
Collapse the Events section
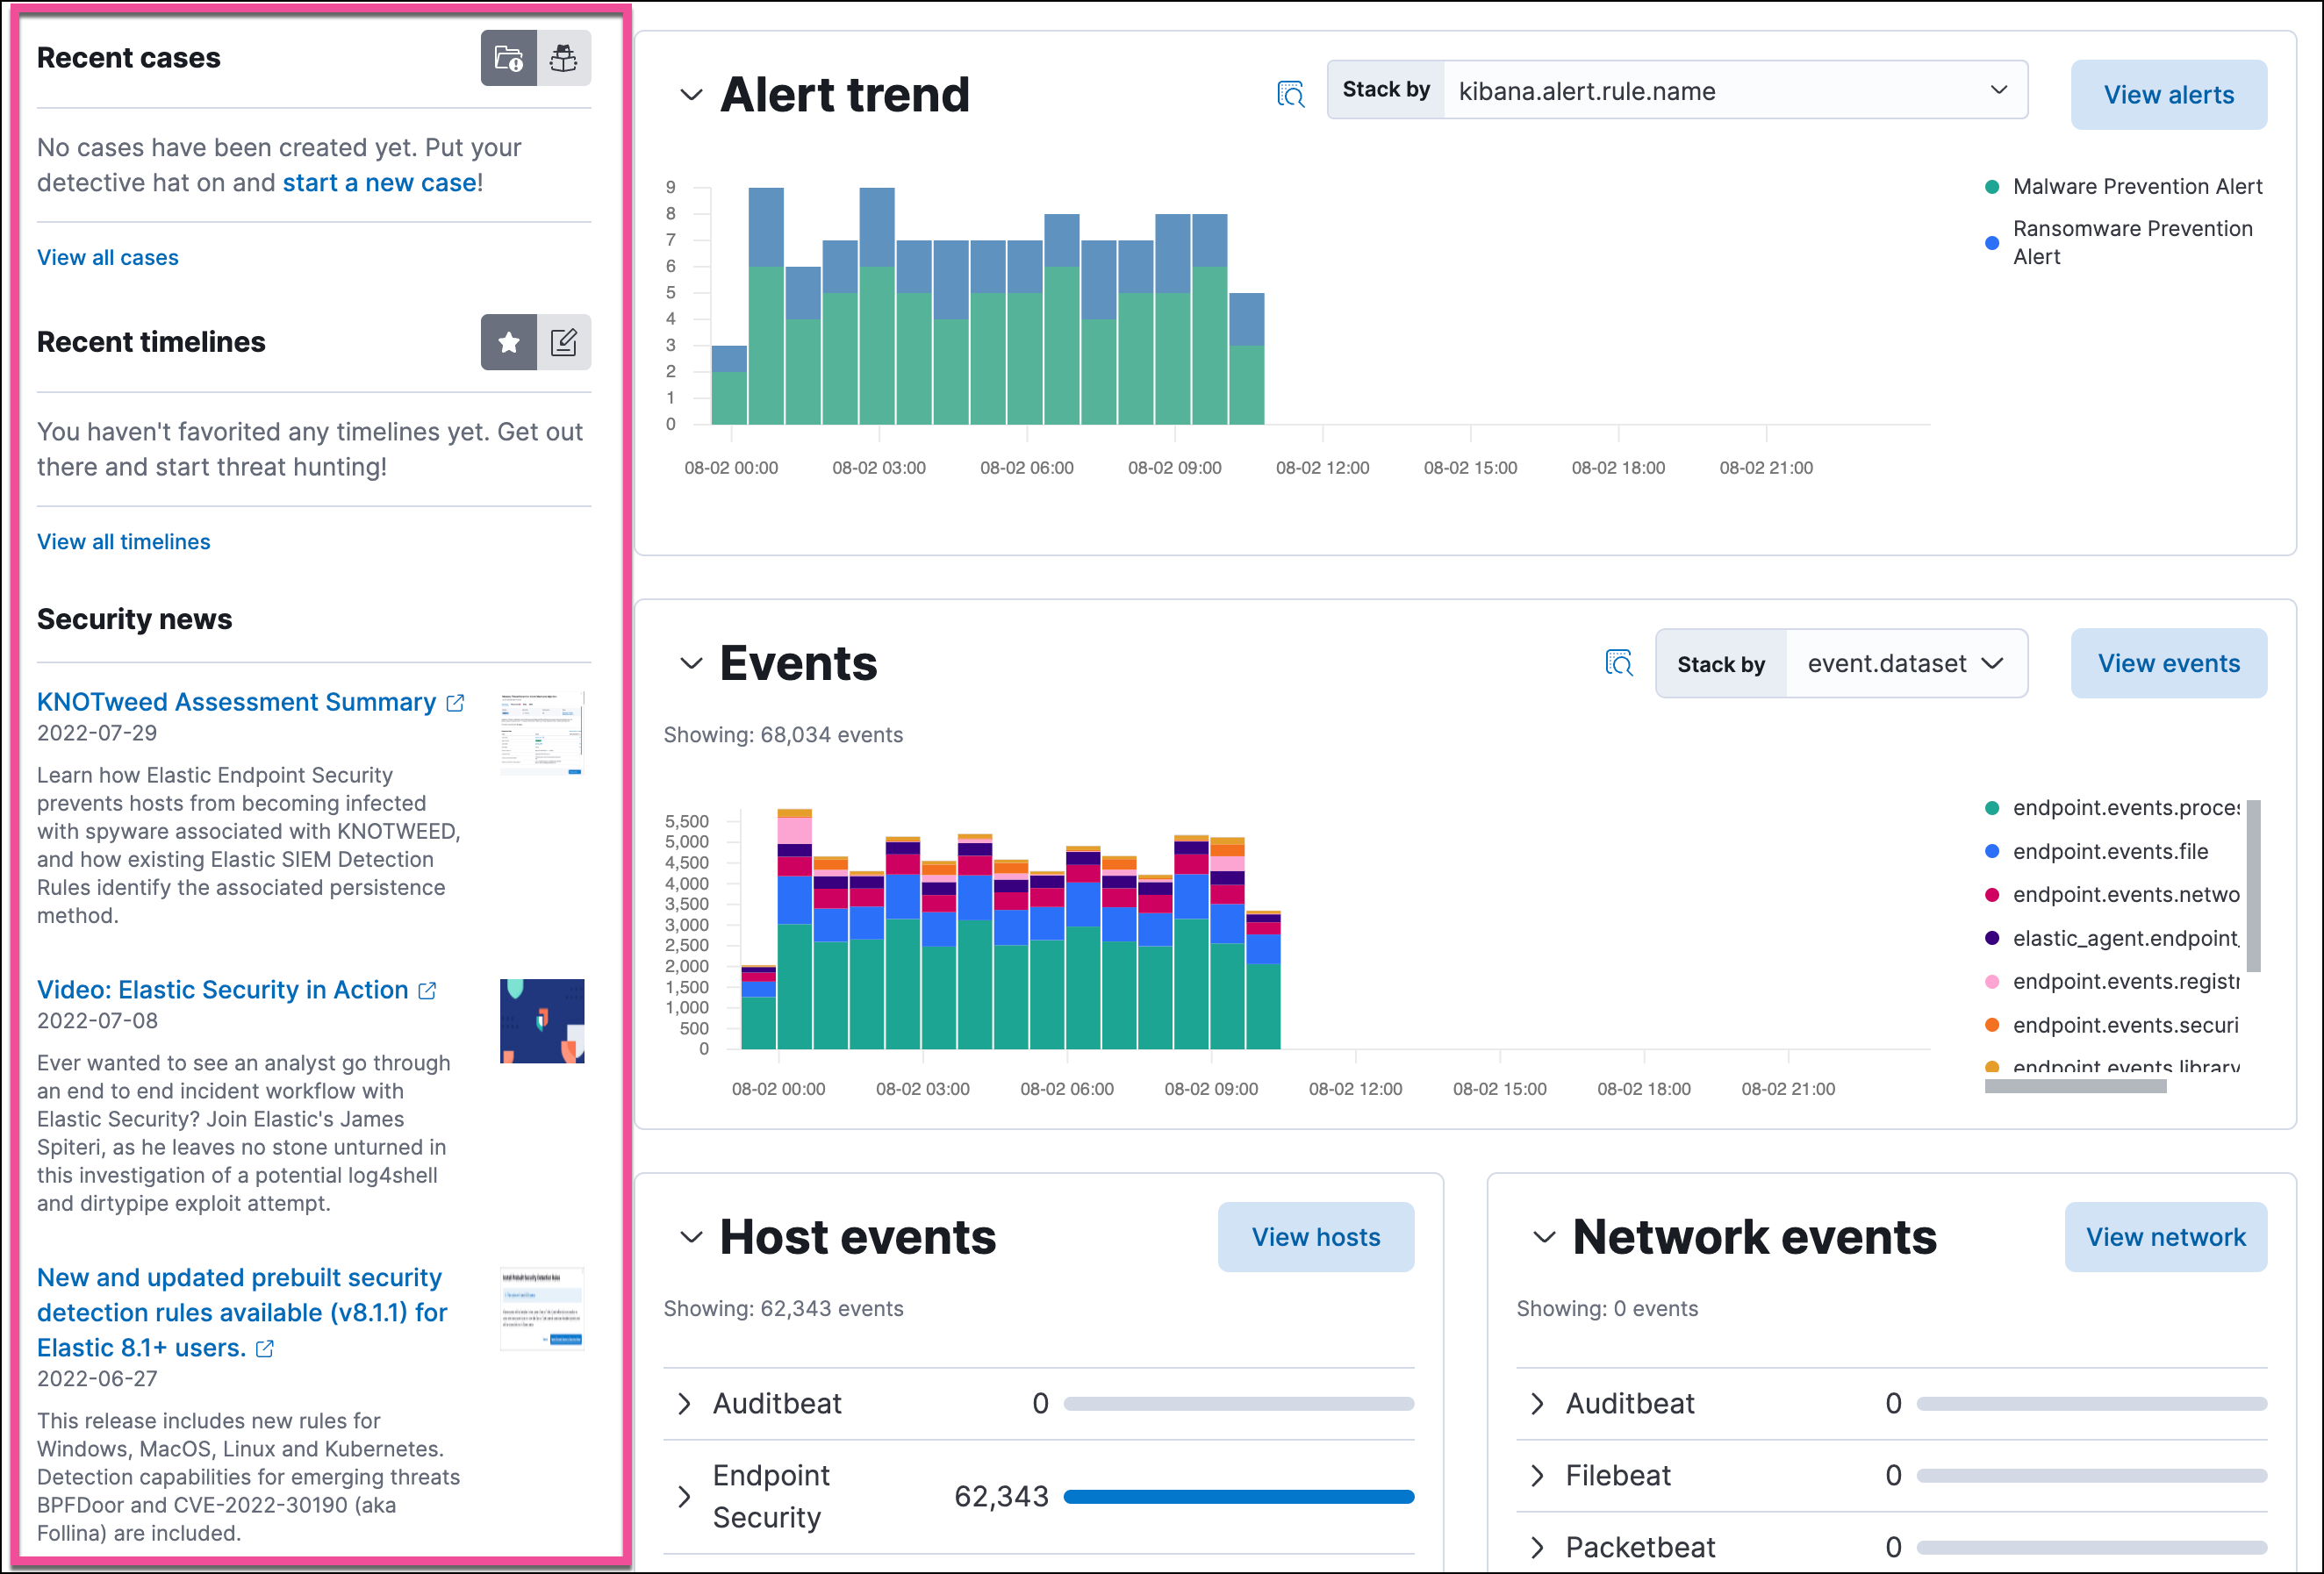[x=689, y=664]
